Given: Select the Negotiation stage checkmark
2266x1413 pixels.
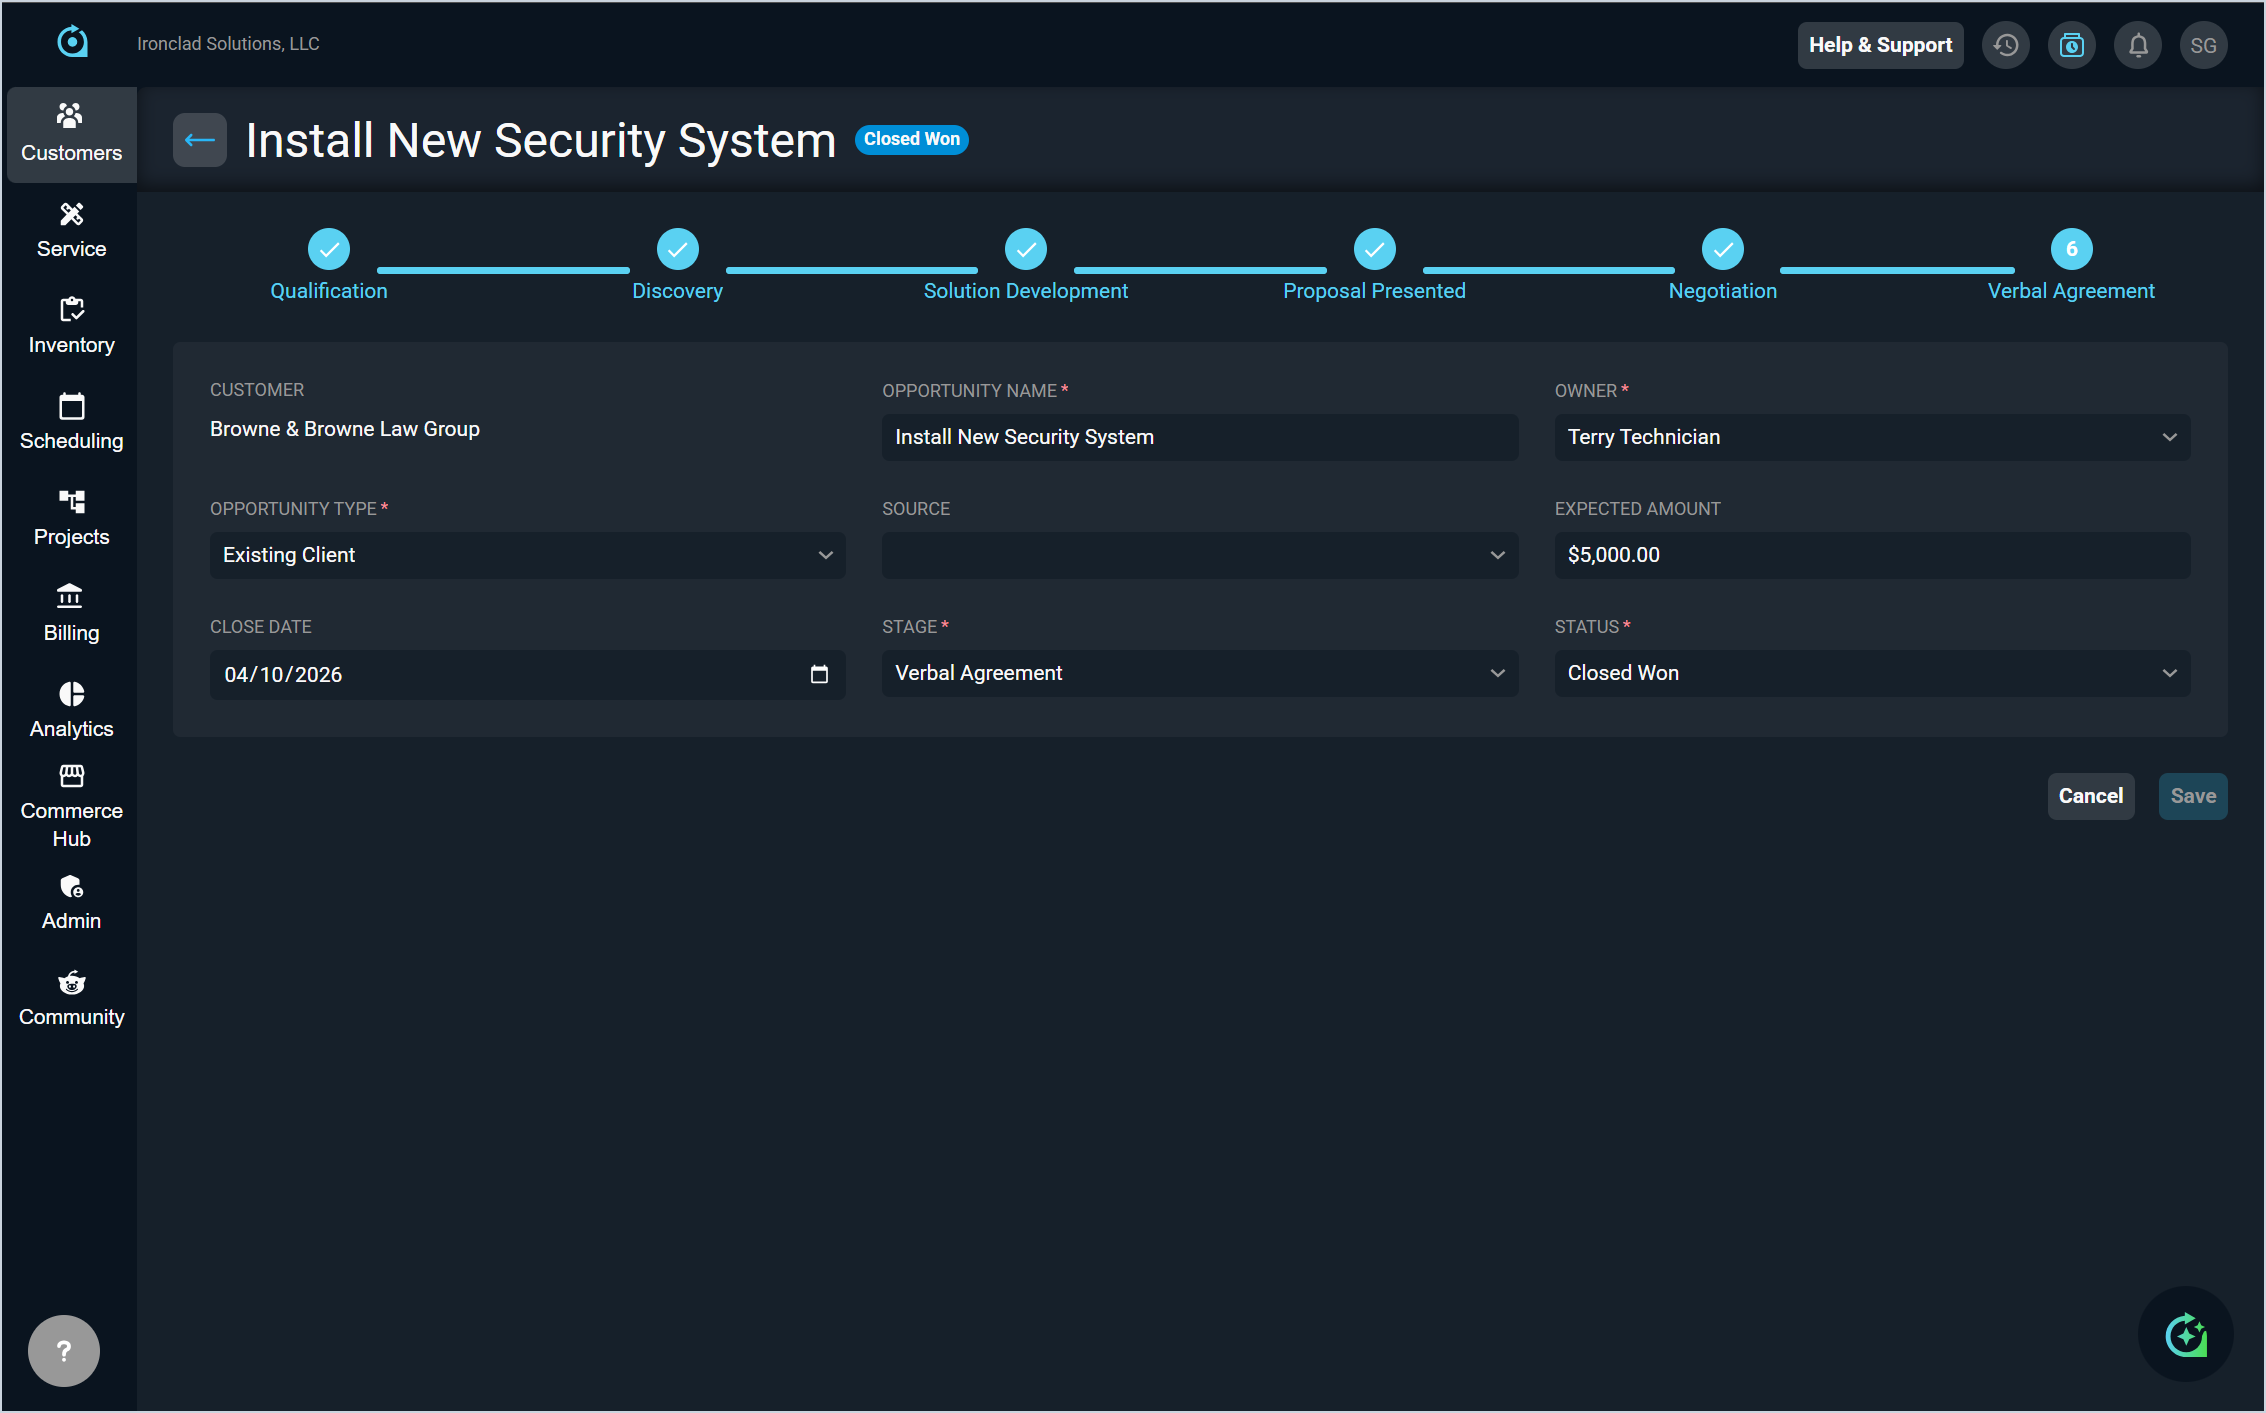Looking at the screenshot, I should click(x=1722, y=249).
